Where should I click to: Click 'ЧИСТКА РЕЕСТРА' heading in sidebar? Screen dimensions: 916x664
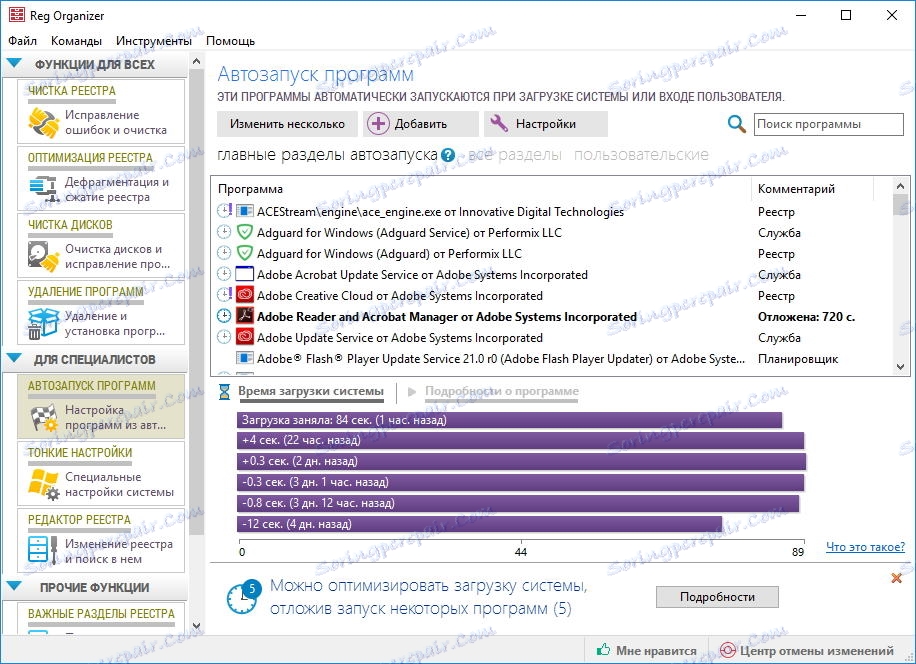click(71, 91)
